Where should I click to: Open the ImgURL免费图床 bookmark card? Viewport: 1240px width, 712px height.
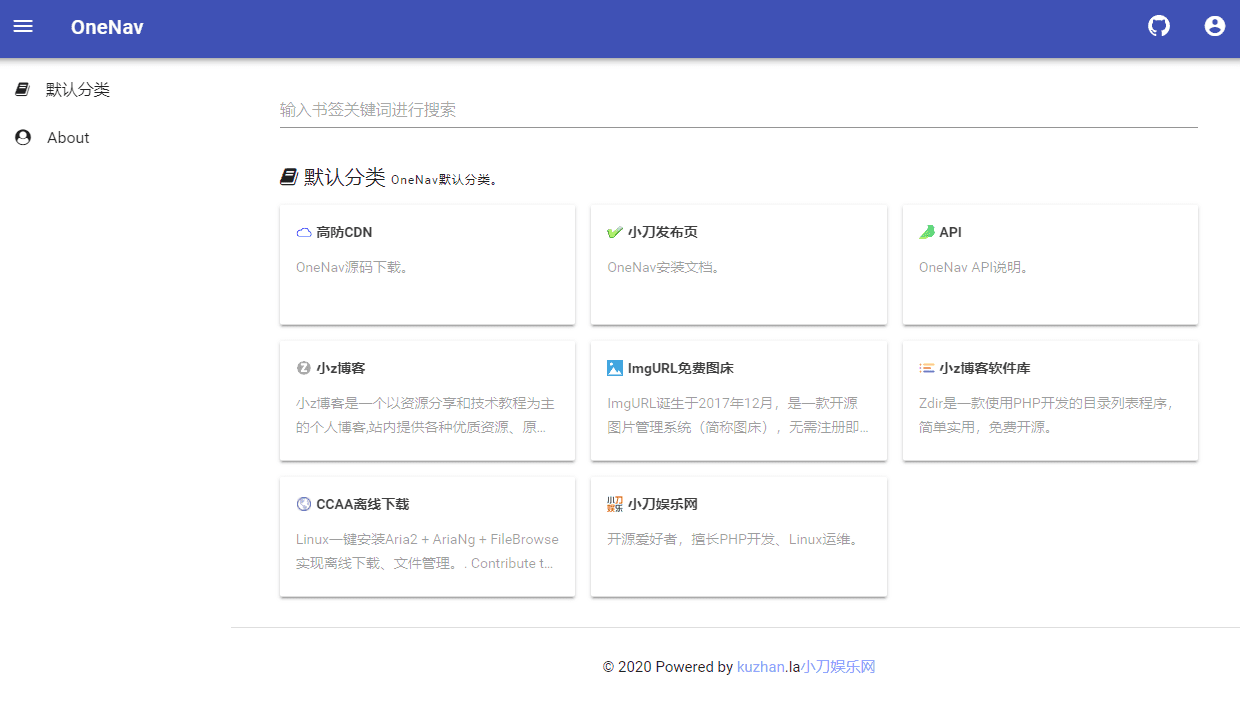pyautogui.click(x=739, y=400)
